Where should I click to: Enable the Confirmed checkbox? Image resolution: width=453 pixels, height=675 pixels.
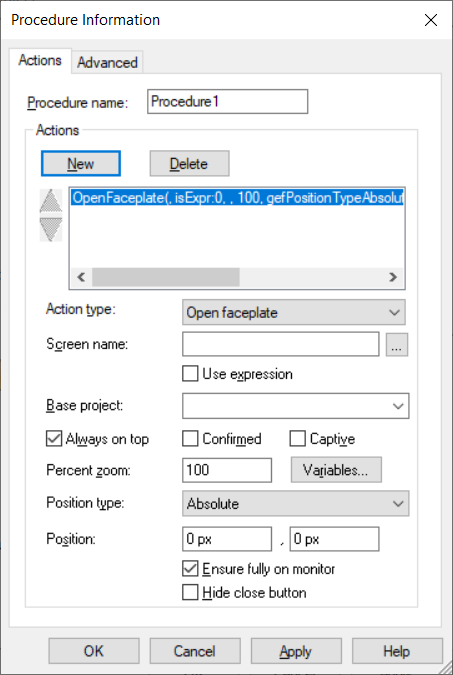tap(190, 439)
